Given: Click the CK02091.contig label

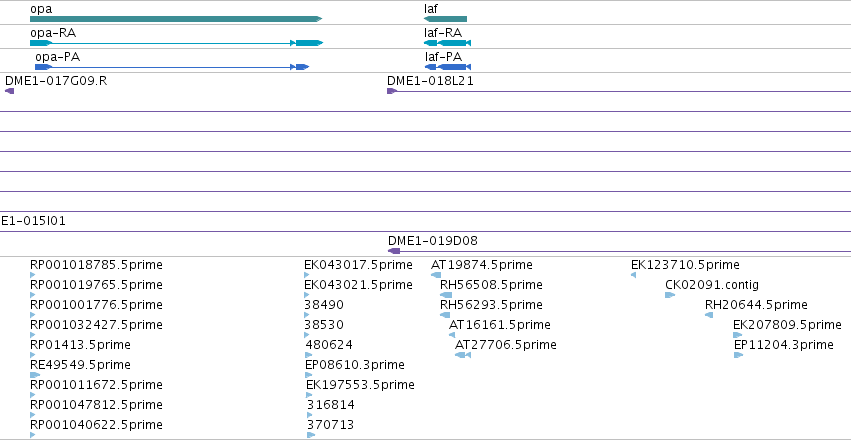Looking at the screenshot, I should pyautogui.click(x=712, y=285).
